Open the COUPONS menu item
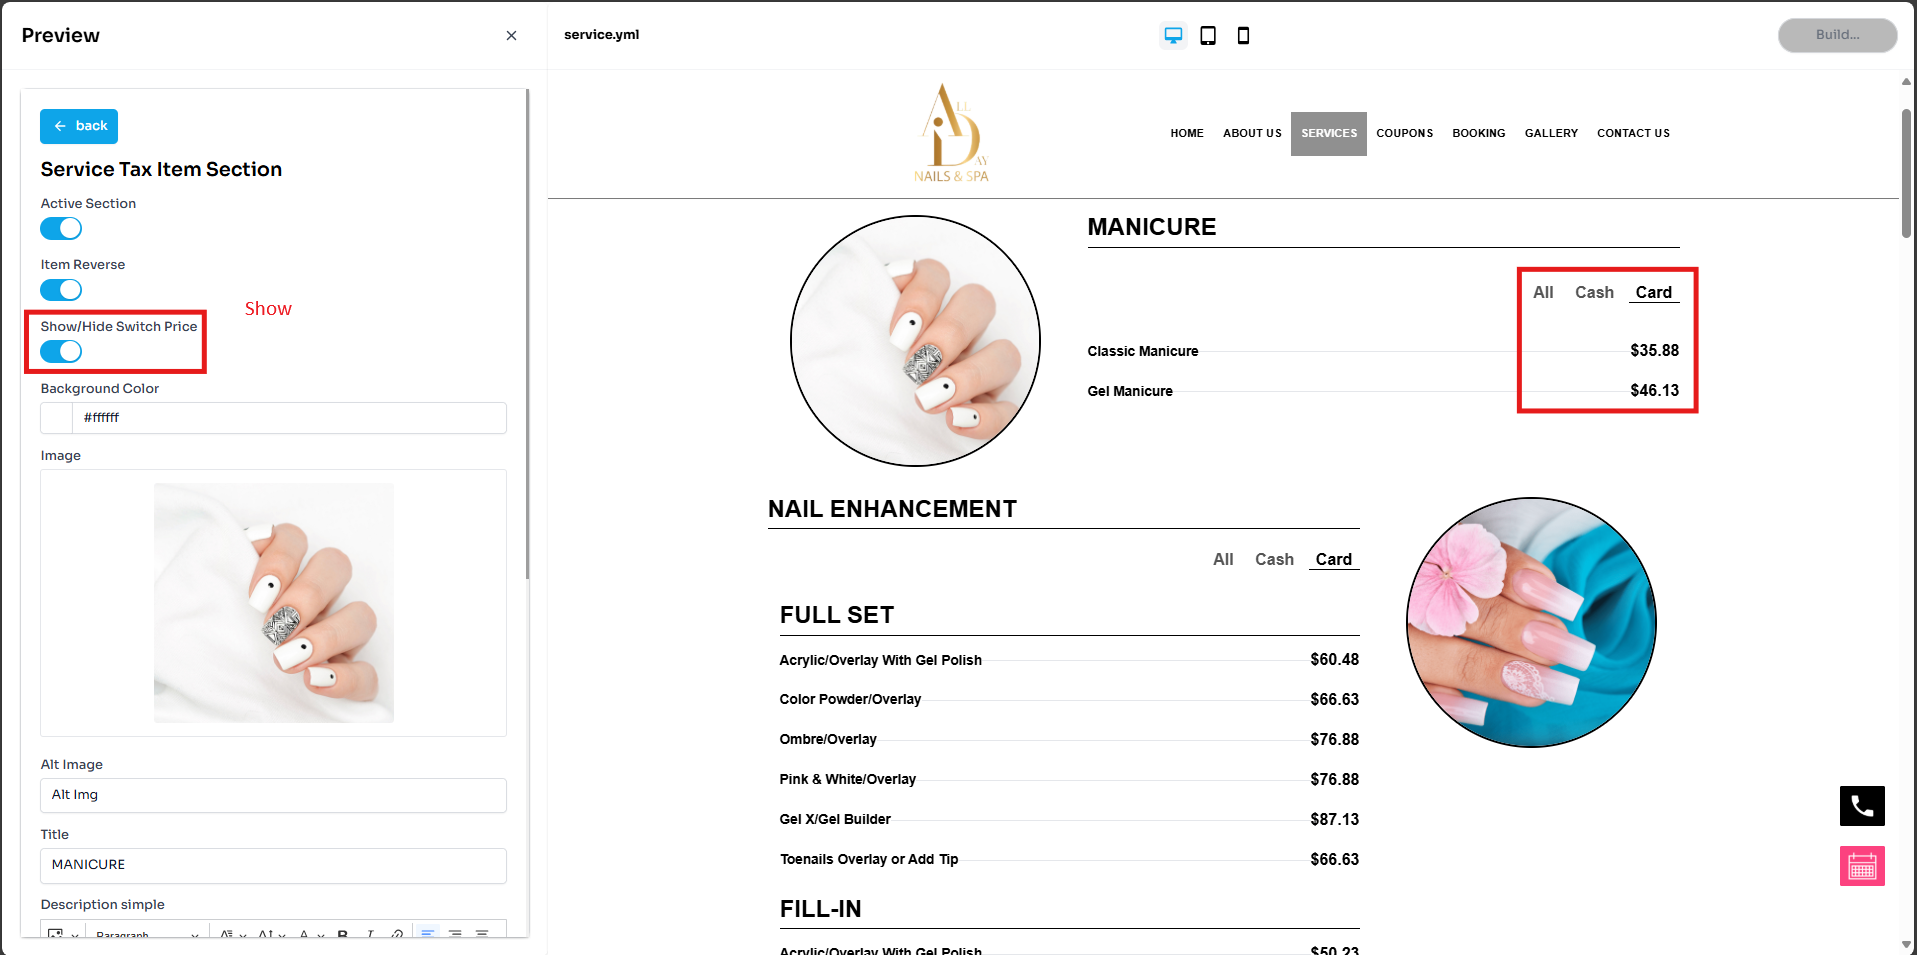This screenshot has width=1917, height=955. (x=1404, y=134)
